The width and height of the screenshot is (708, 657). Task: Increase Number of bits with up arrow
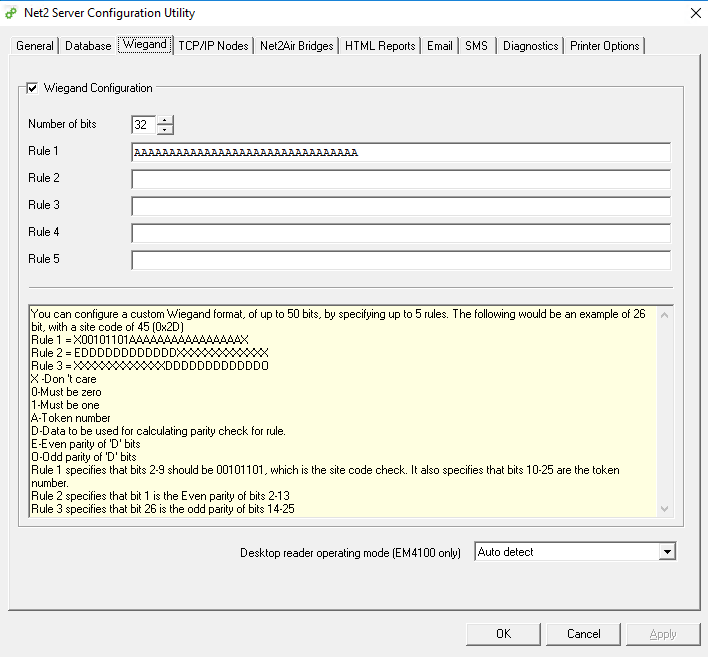coord(165,120)
